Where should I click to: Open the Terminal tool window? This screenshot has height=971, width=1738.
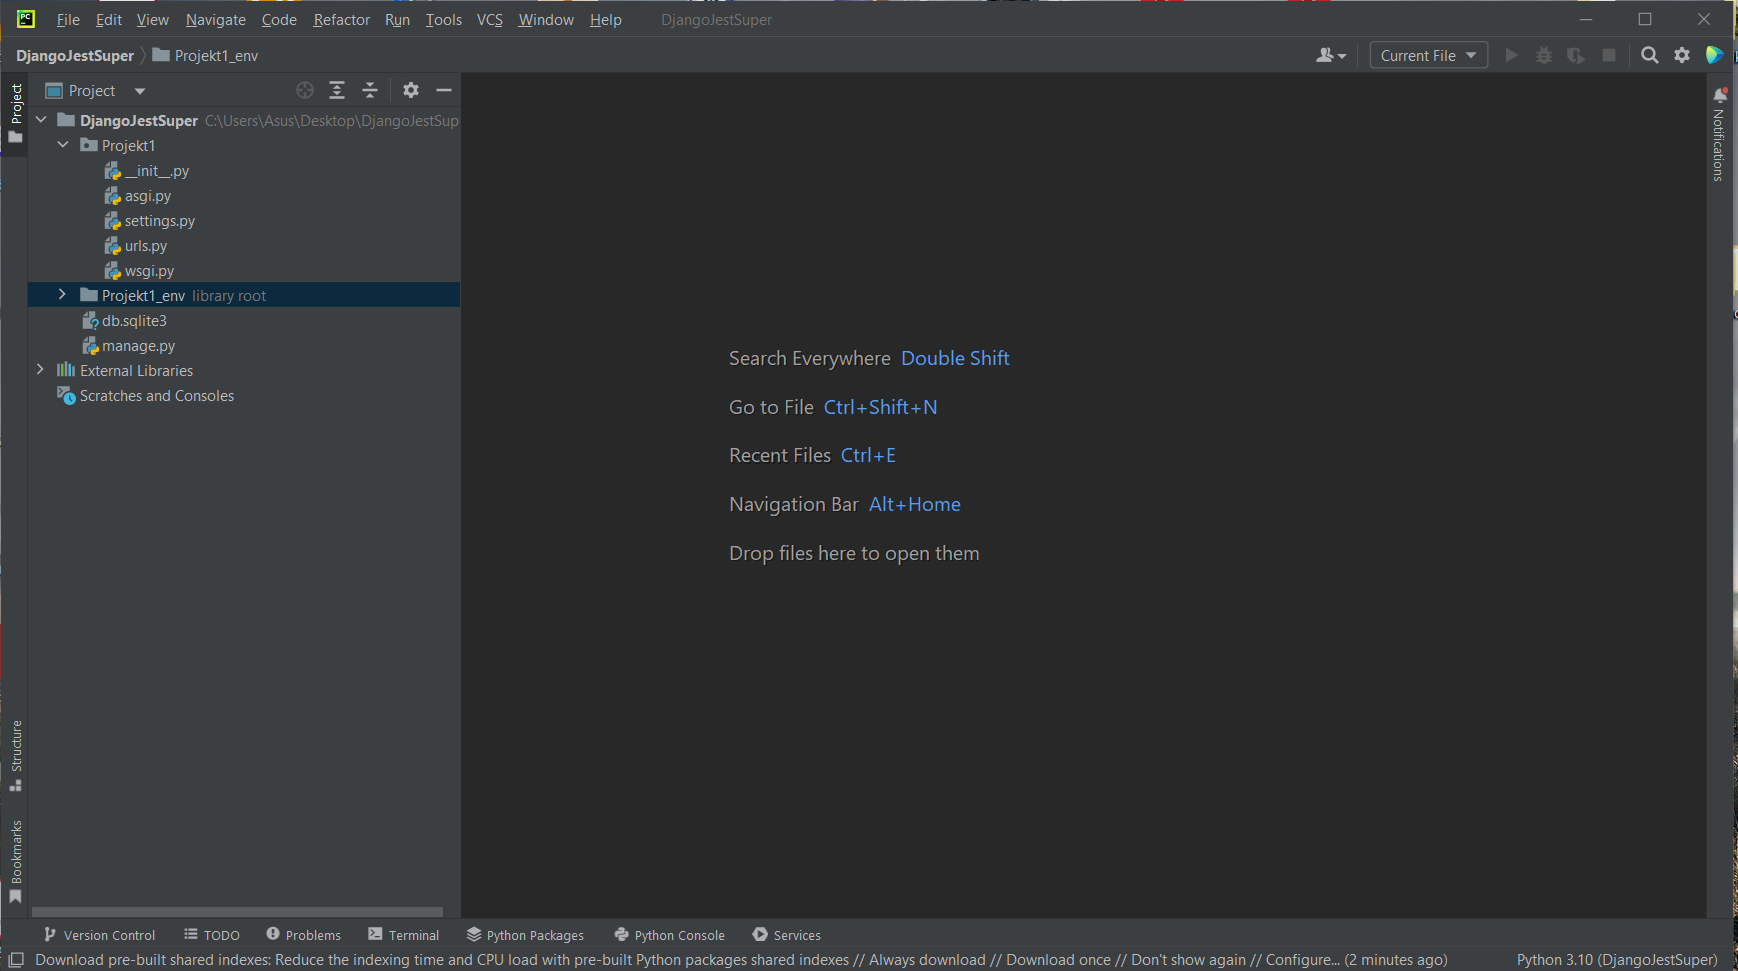404,935
